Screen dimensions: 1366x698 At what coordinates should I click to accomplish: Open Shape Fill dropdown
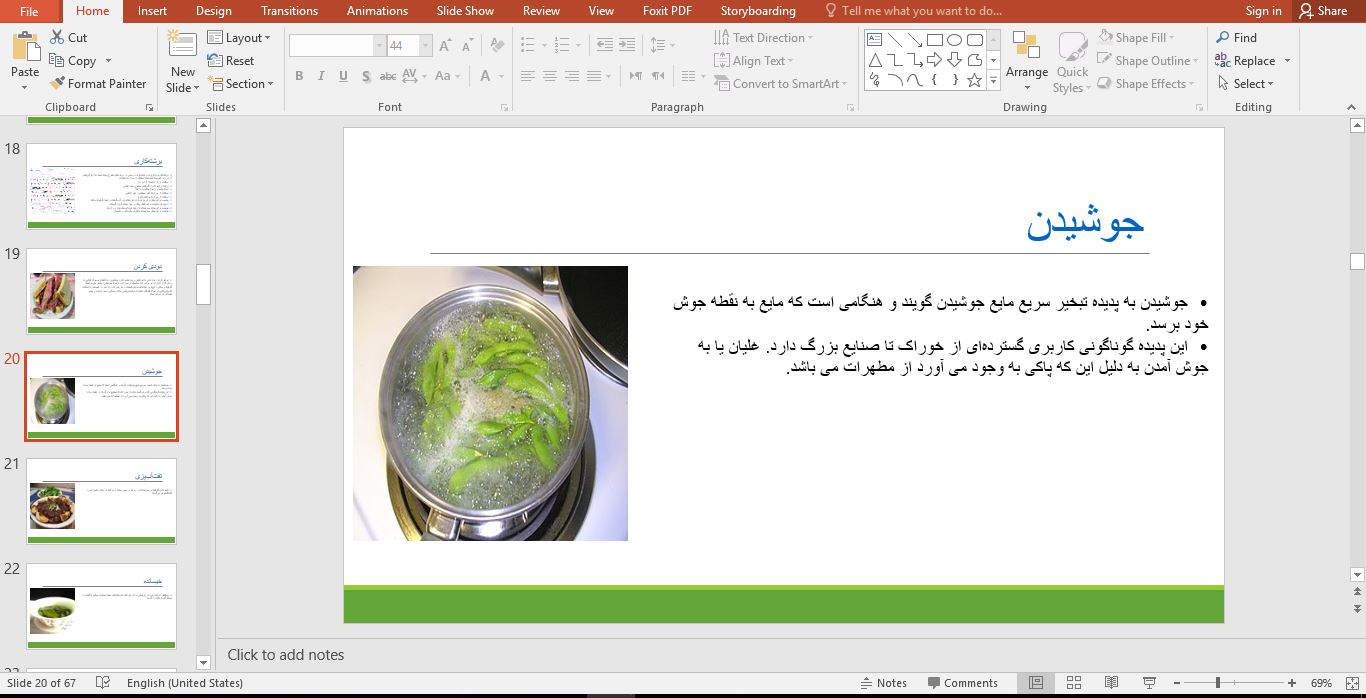1137,37
